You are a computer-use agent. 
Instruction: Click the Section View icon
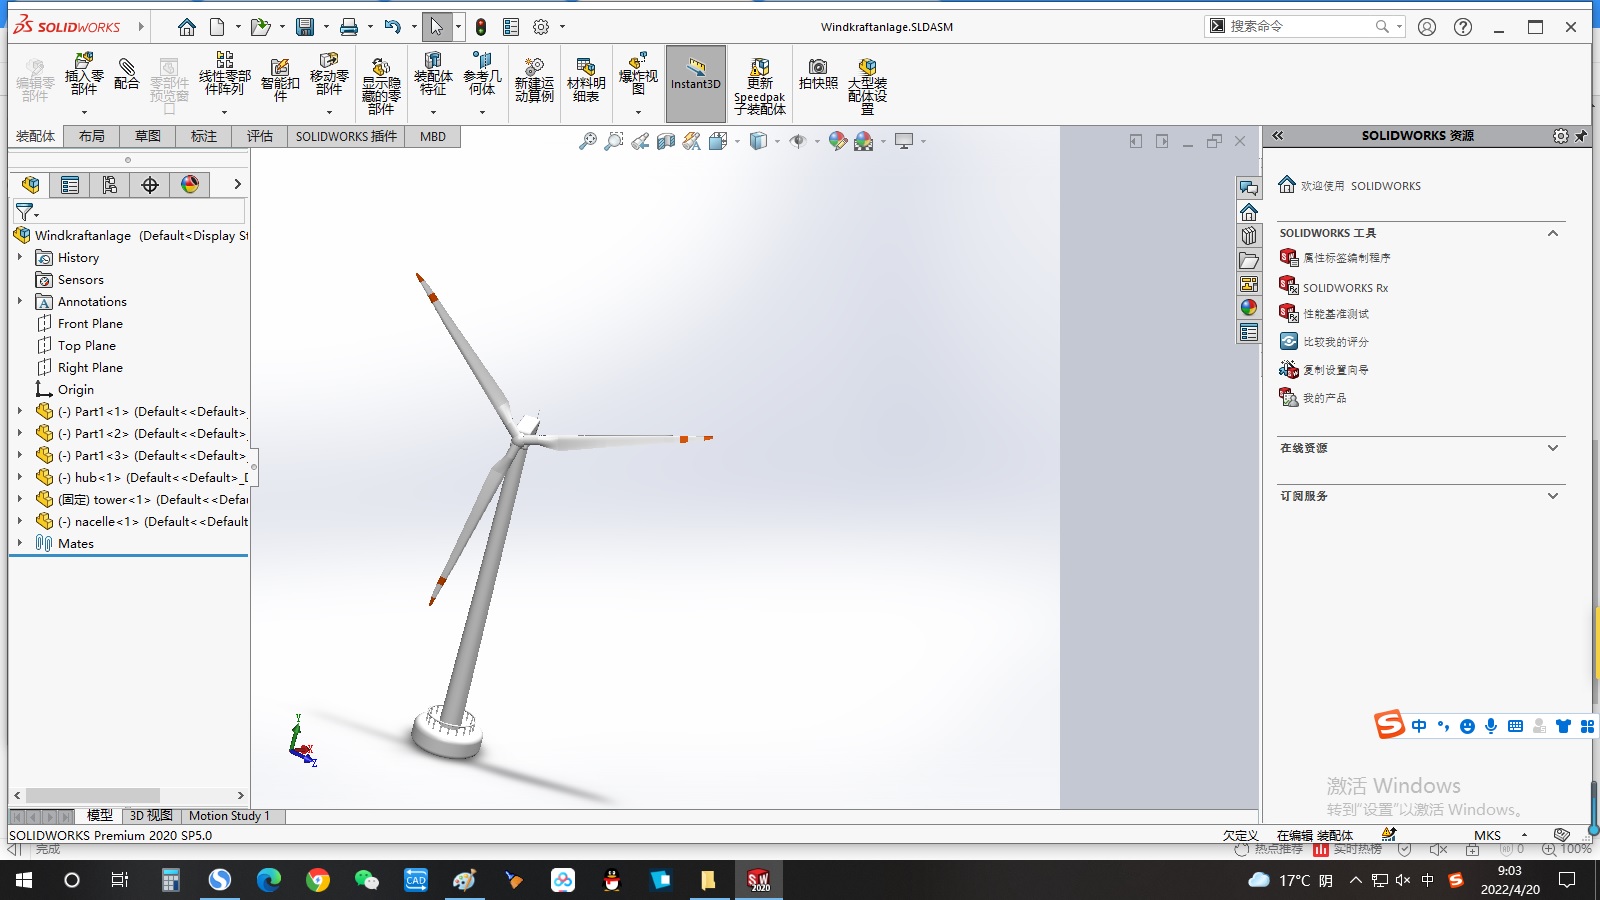(666, 141)
